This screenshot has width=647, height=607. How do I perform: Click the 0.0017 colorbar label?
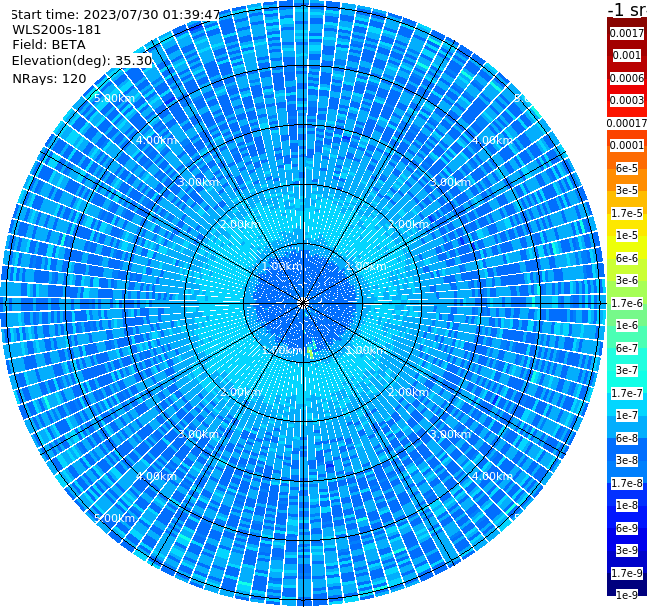tap(627, 33)
